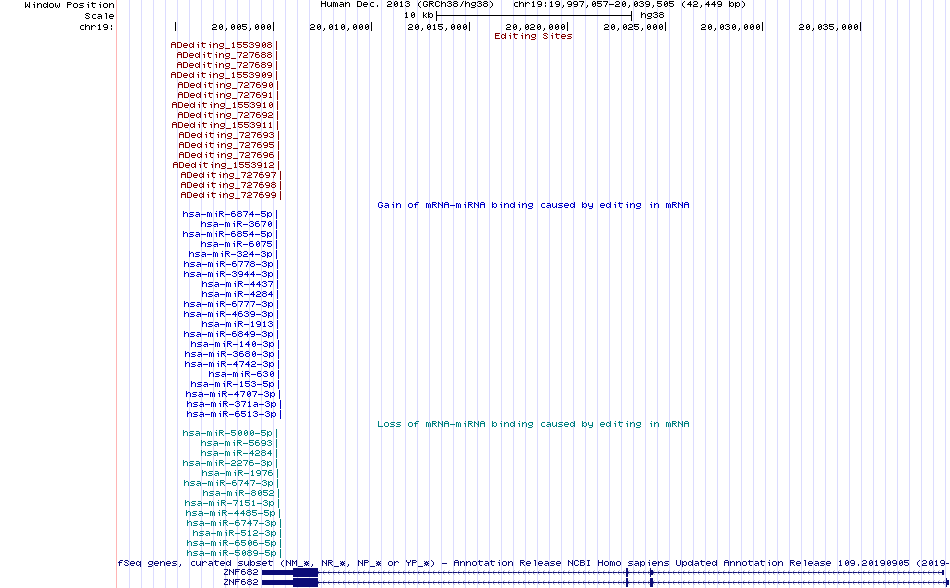Open the ADediting_1553909 editing site
This screenshot has width=950, height=588.
(x=221, y=75)
